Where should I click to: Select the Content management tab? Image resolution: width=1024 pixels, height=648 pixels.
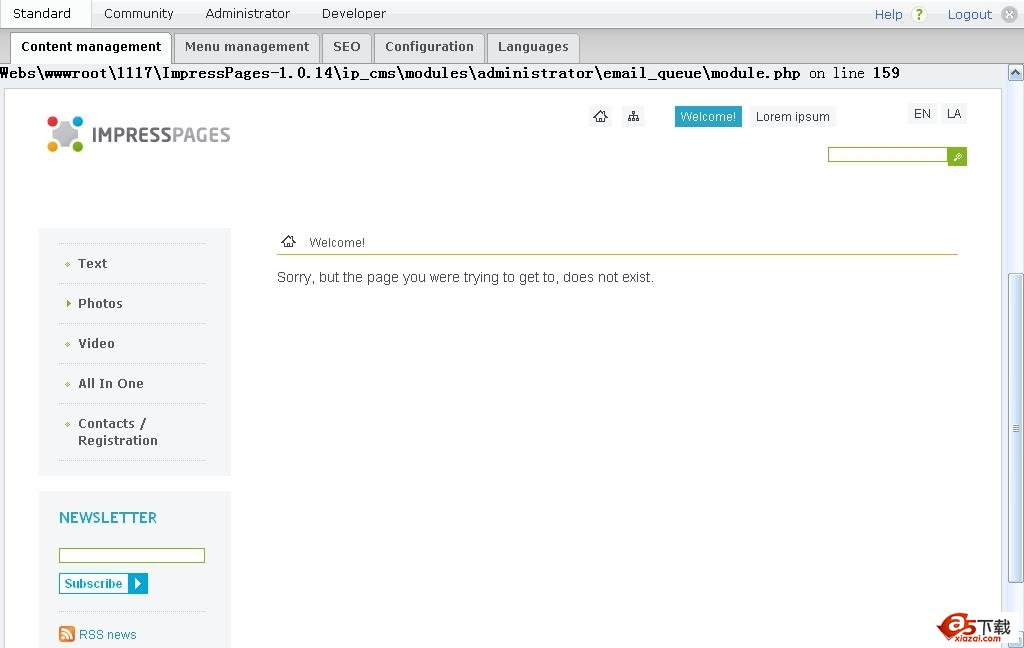coord(91,47)
